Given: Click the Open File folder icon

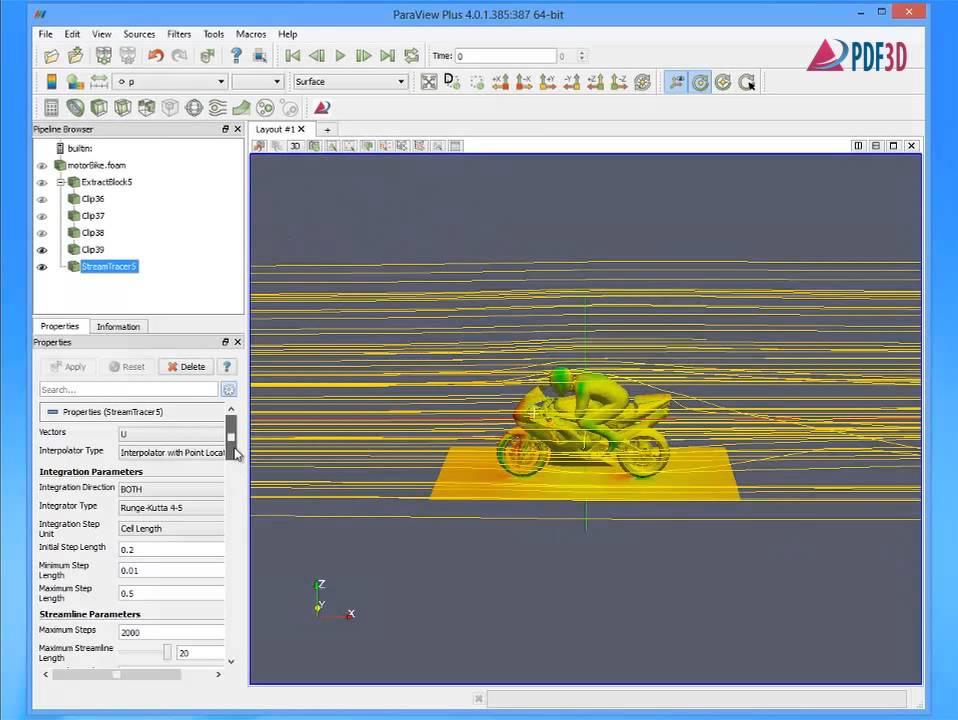Looking at the screenshot, I should pyautogui.click(x=51, y=56).
